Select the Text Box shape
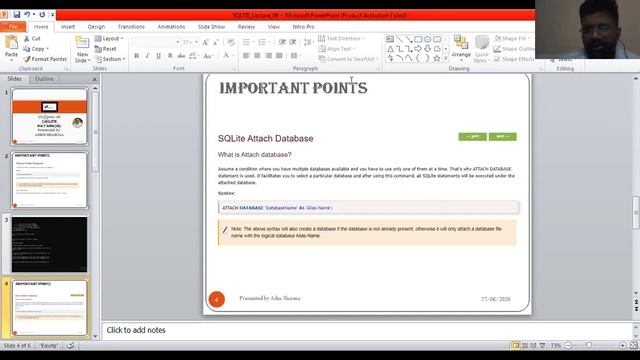 click(390, 39)
